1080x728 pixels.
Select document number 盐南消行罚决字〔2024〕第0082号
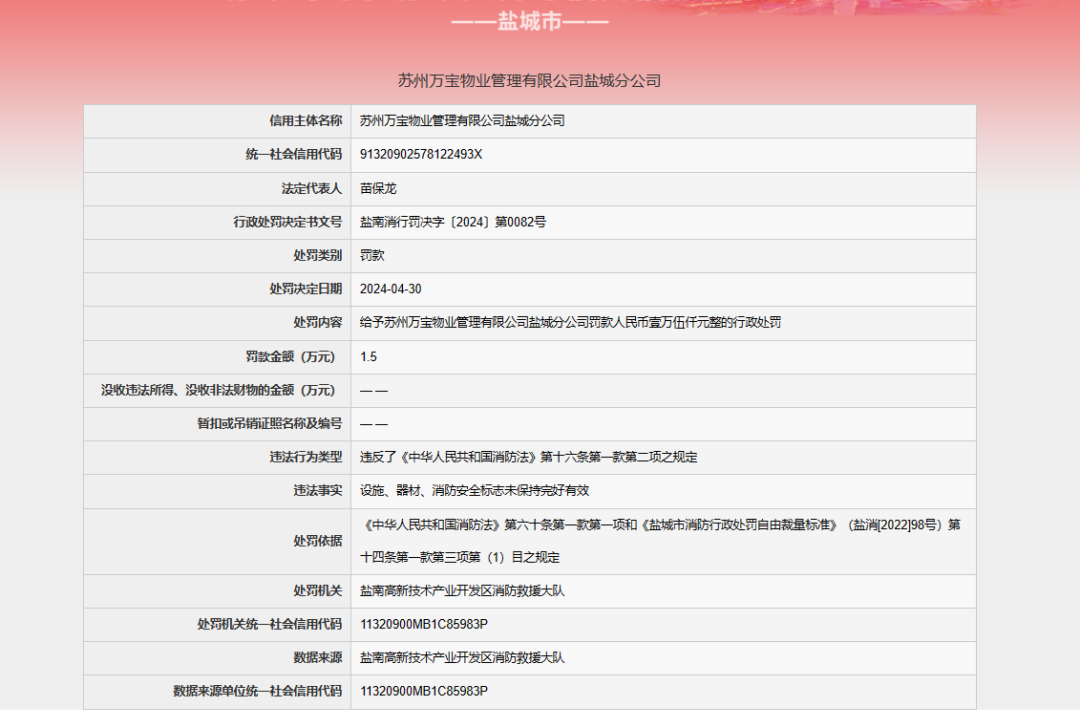click(453, 222)
